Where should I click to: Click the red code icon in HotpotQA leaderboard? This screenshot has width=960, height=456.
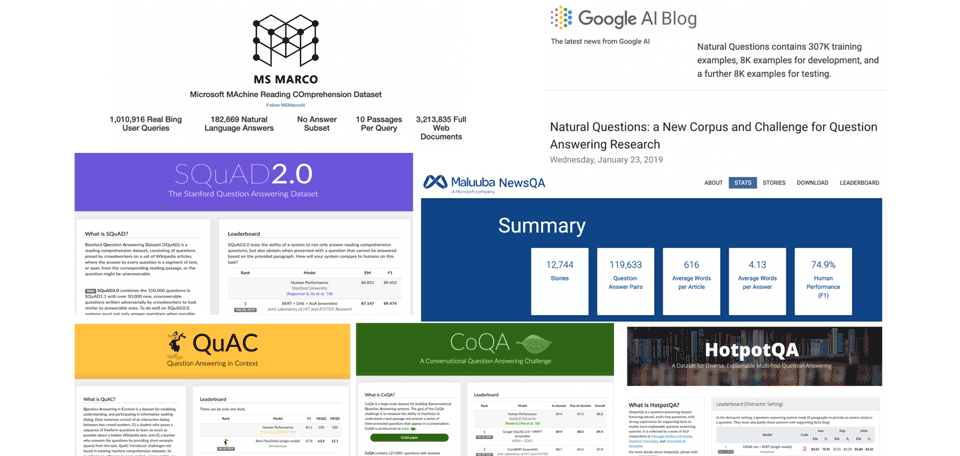click(803, 449)
